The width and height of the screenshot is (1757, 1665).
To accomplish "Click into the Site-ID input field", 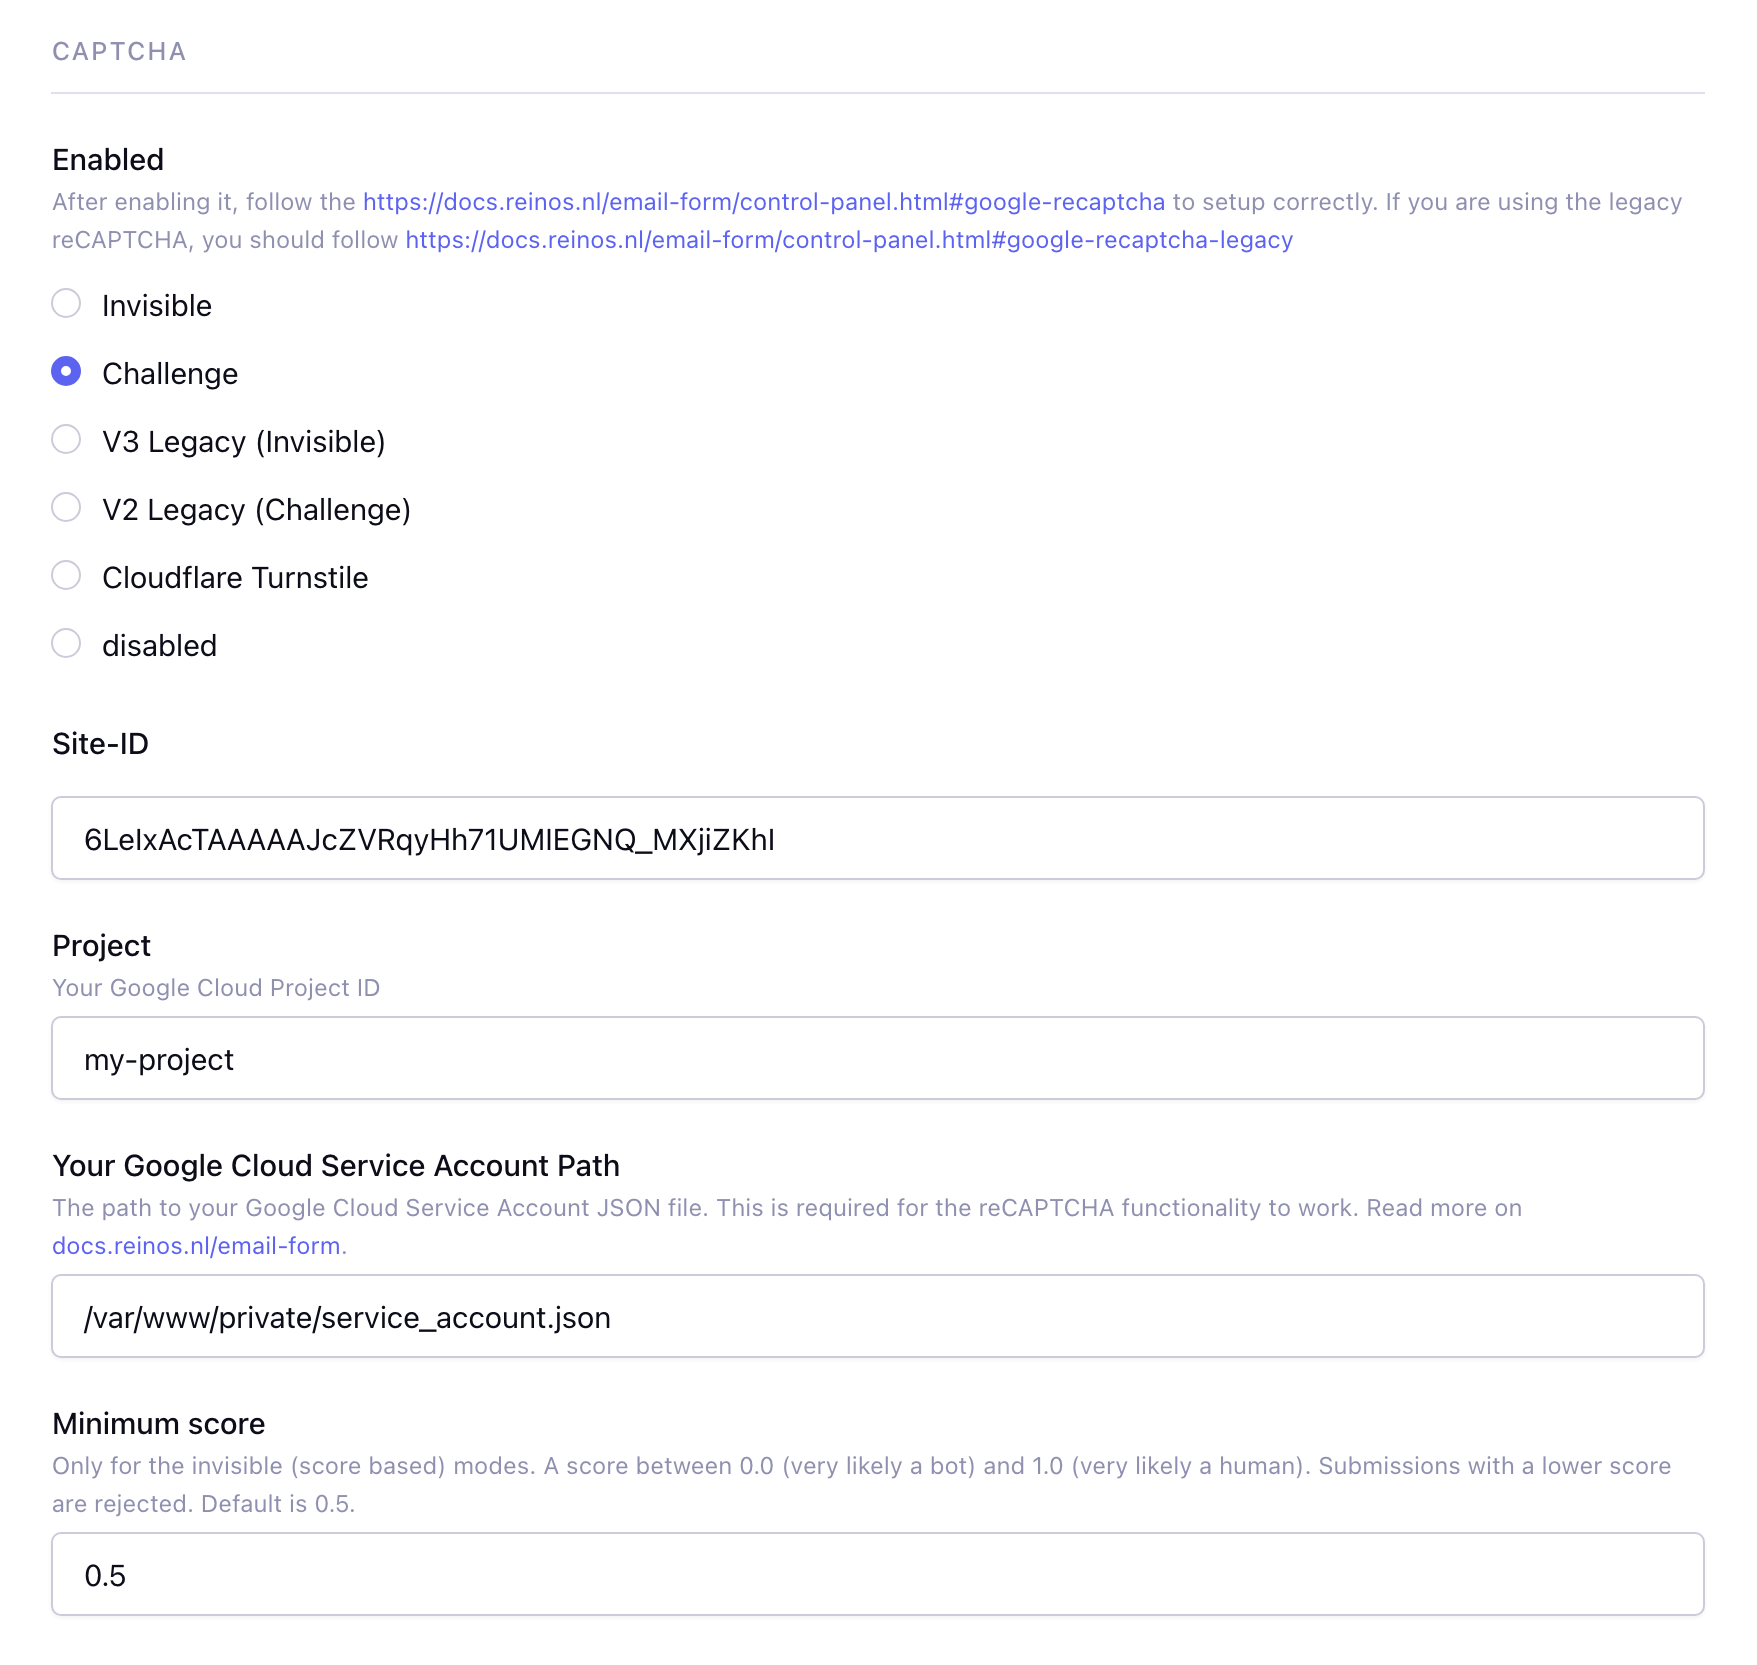I will 877,838.
